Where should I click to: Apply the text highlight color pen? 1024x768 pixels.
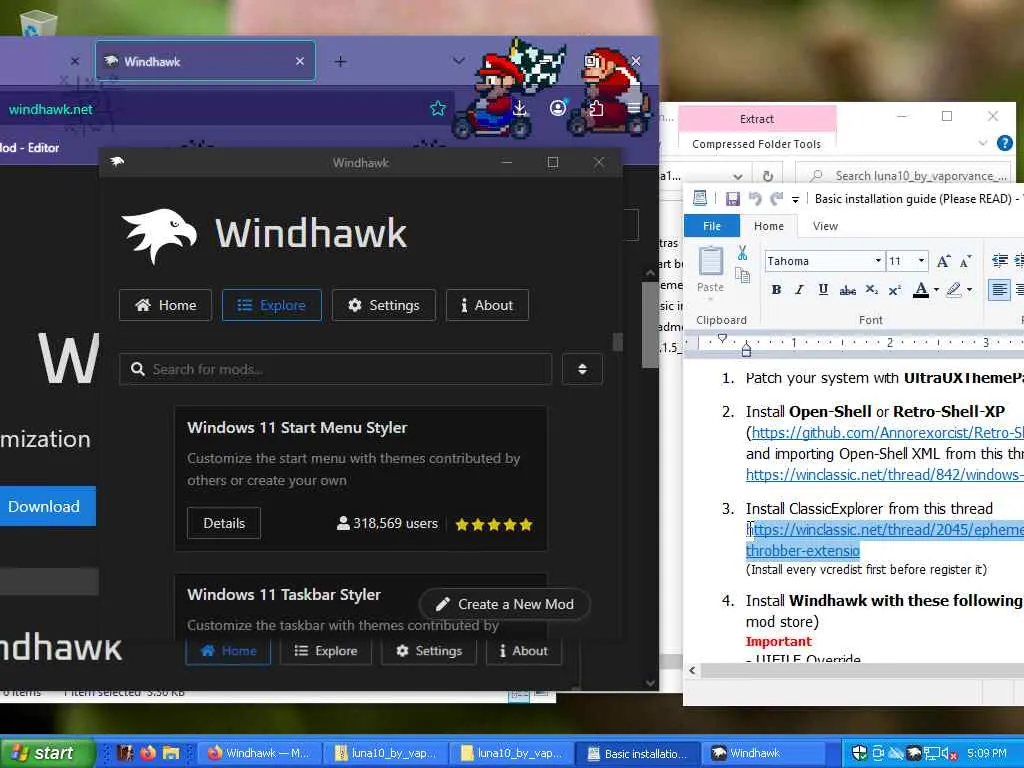(954, 289)
